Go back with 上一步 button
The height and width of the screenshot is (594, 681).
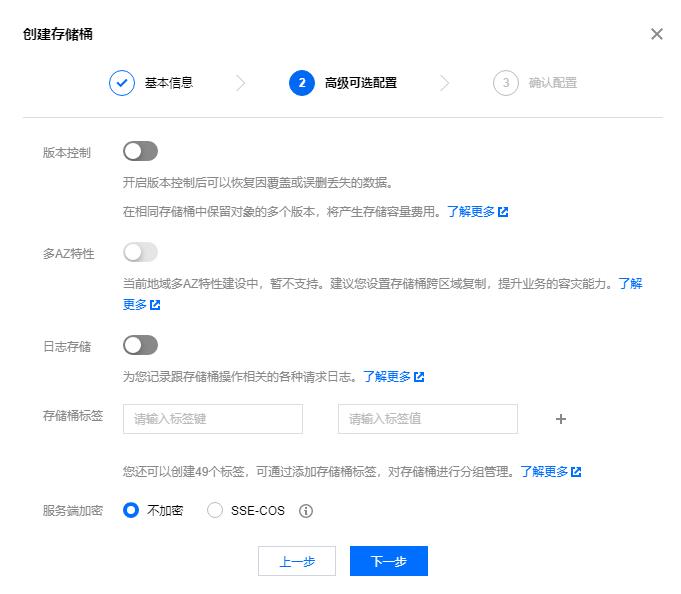[297, 561]
